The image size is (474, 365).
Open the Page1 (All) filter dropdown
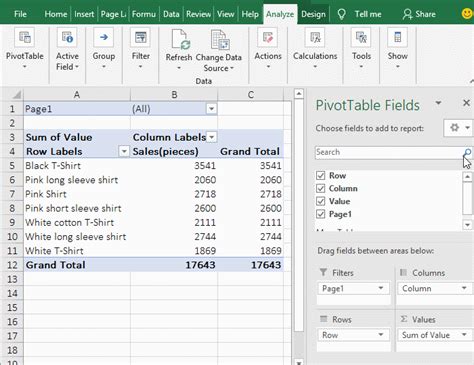(211, 109)
